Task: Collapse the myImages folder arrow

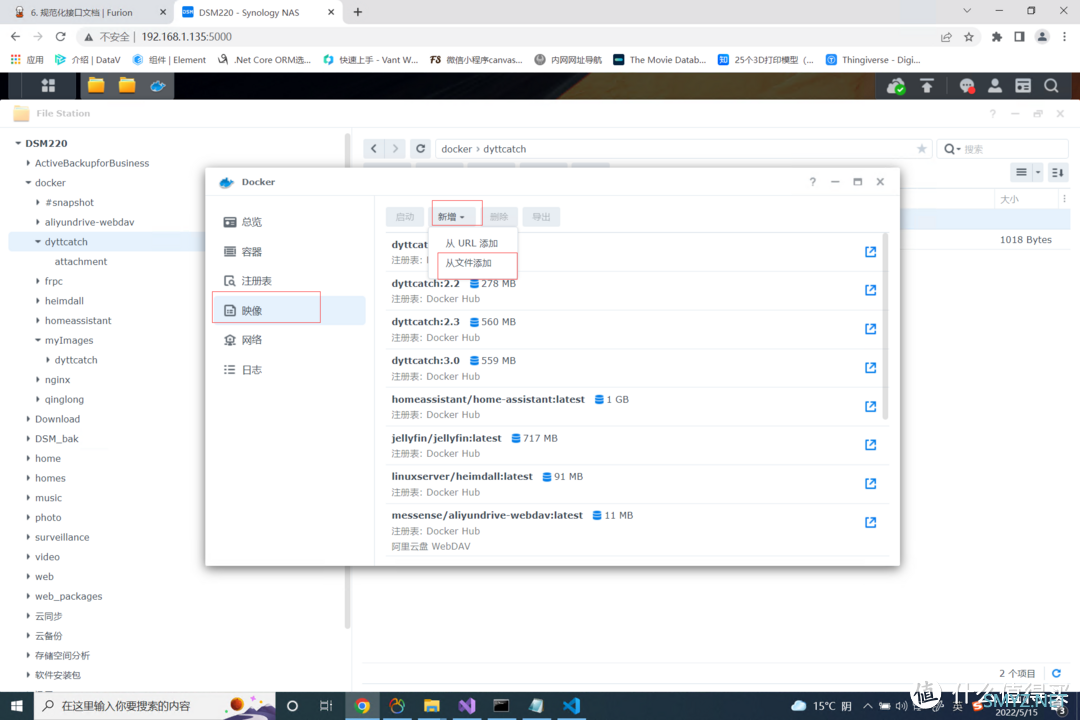Action: click(x=38, y=340)
